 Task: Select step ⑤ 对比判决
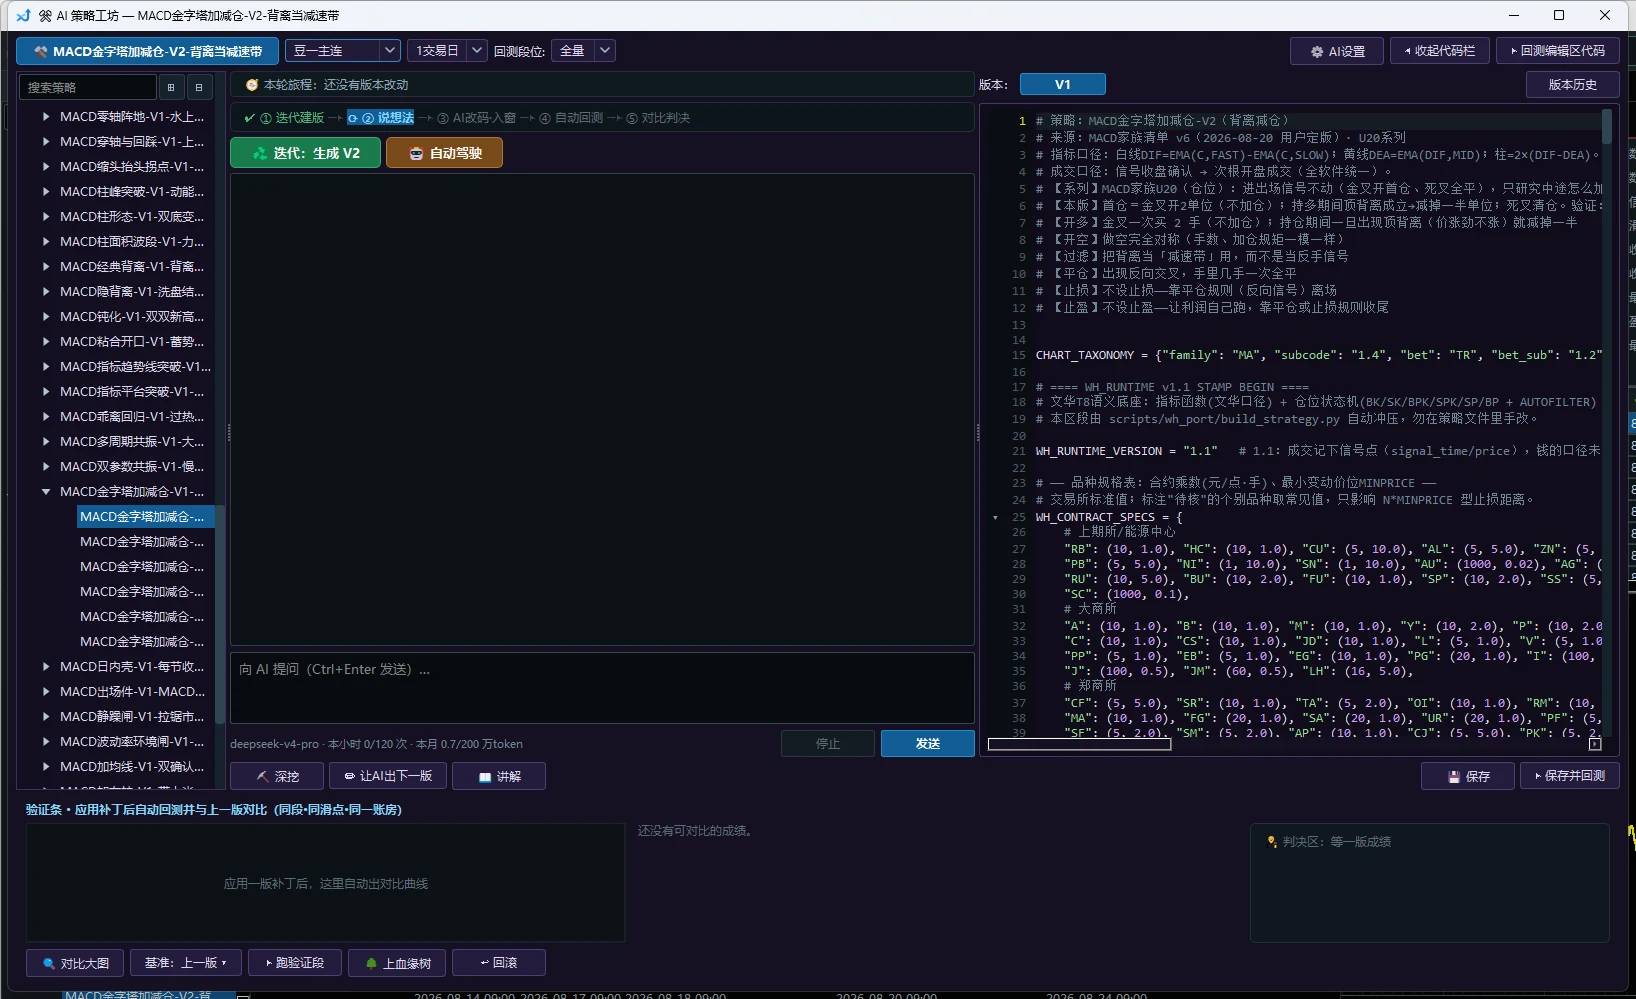point(658,118)
